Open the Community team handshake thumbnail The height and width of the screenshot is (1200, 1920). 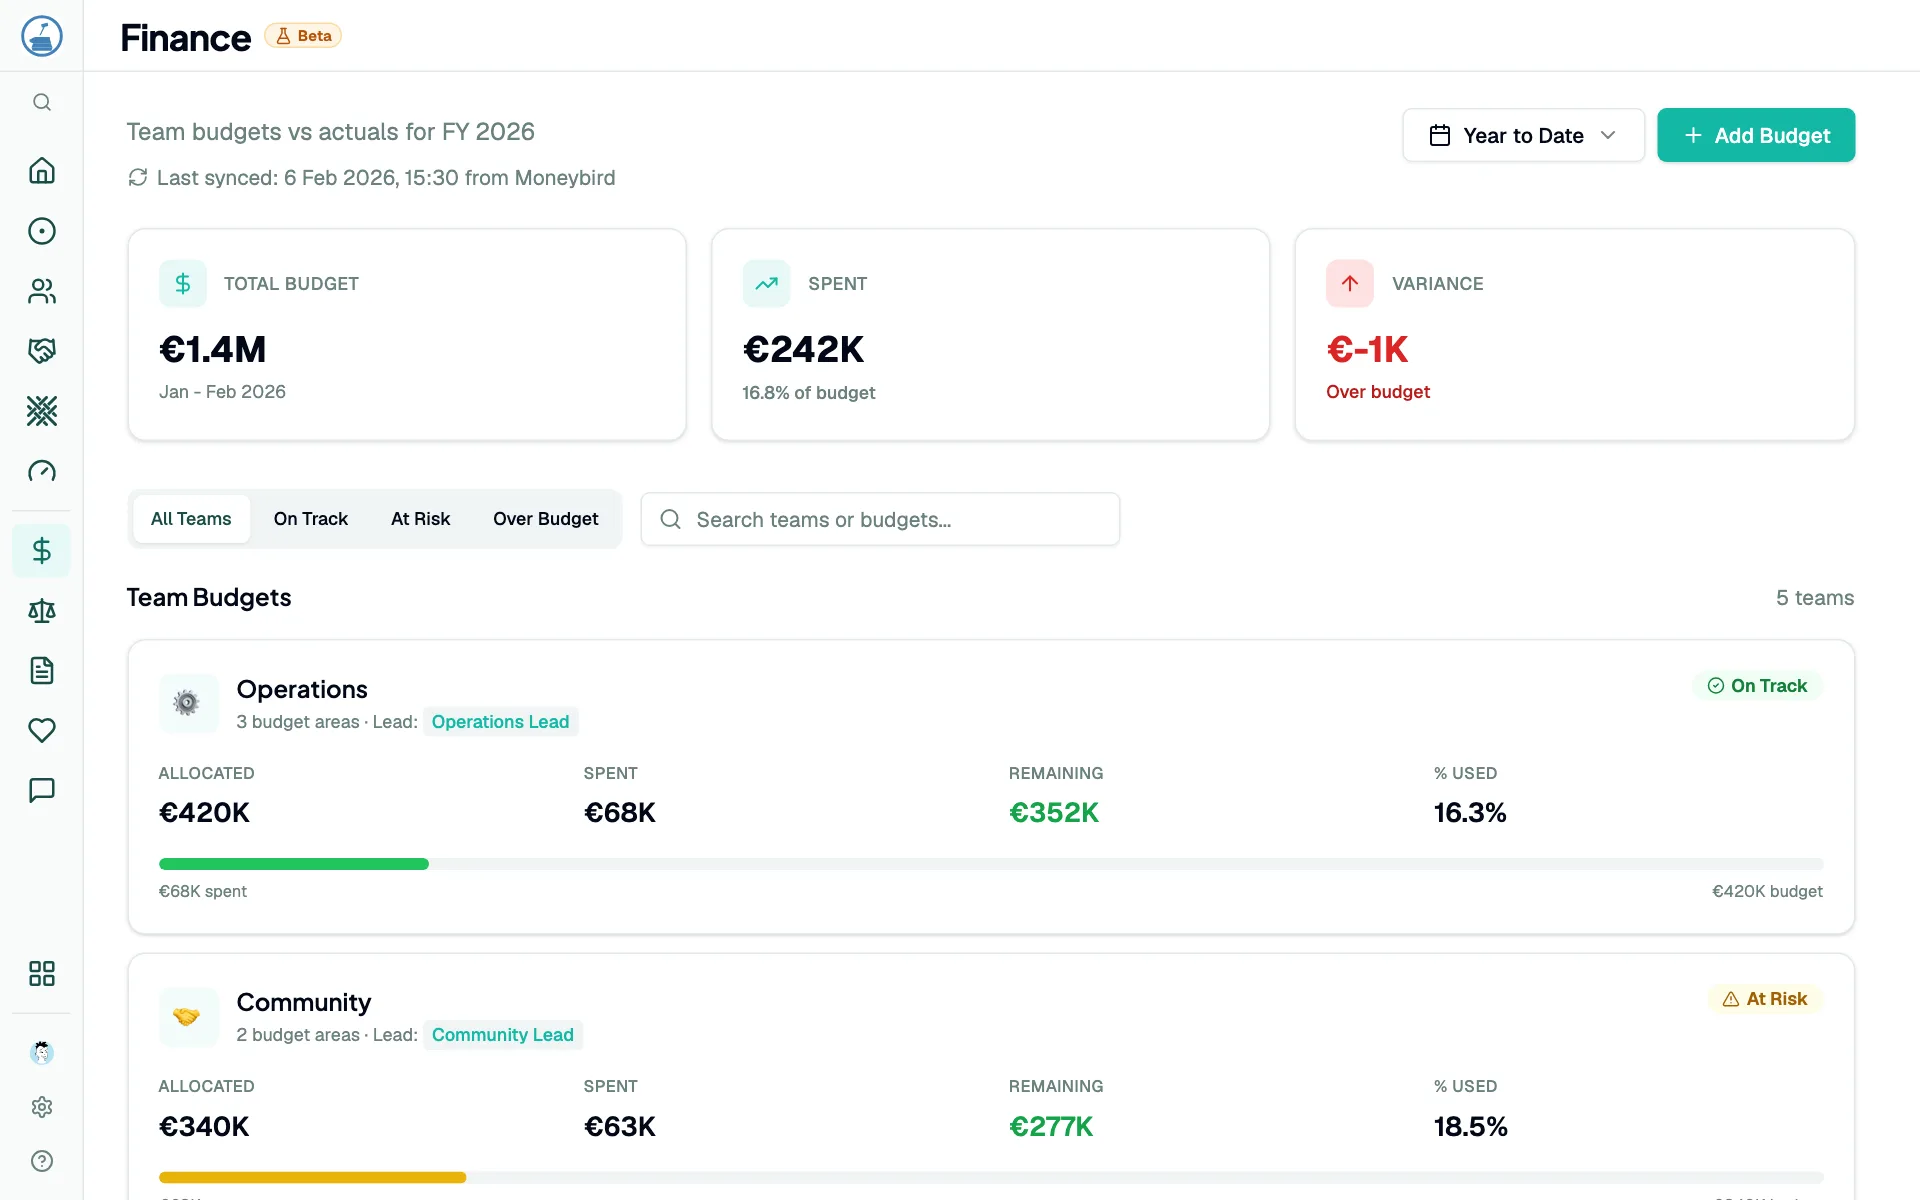point(187,1017)
